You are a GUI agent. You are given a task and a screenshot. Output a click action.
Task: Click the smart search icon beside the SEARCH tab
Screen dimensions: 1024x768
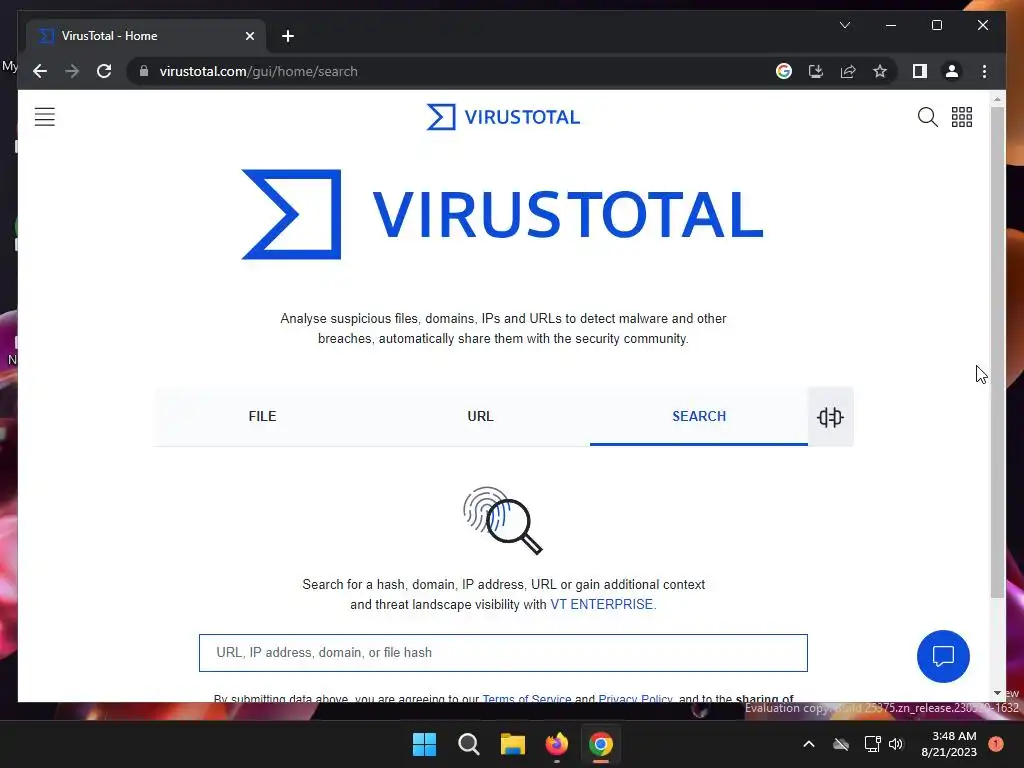[830, 417]
